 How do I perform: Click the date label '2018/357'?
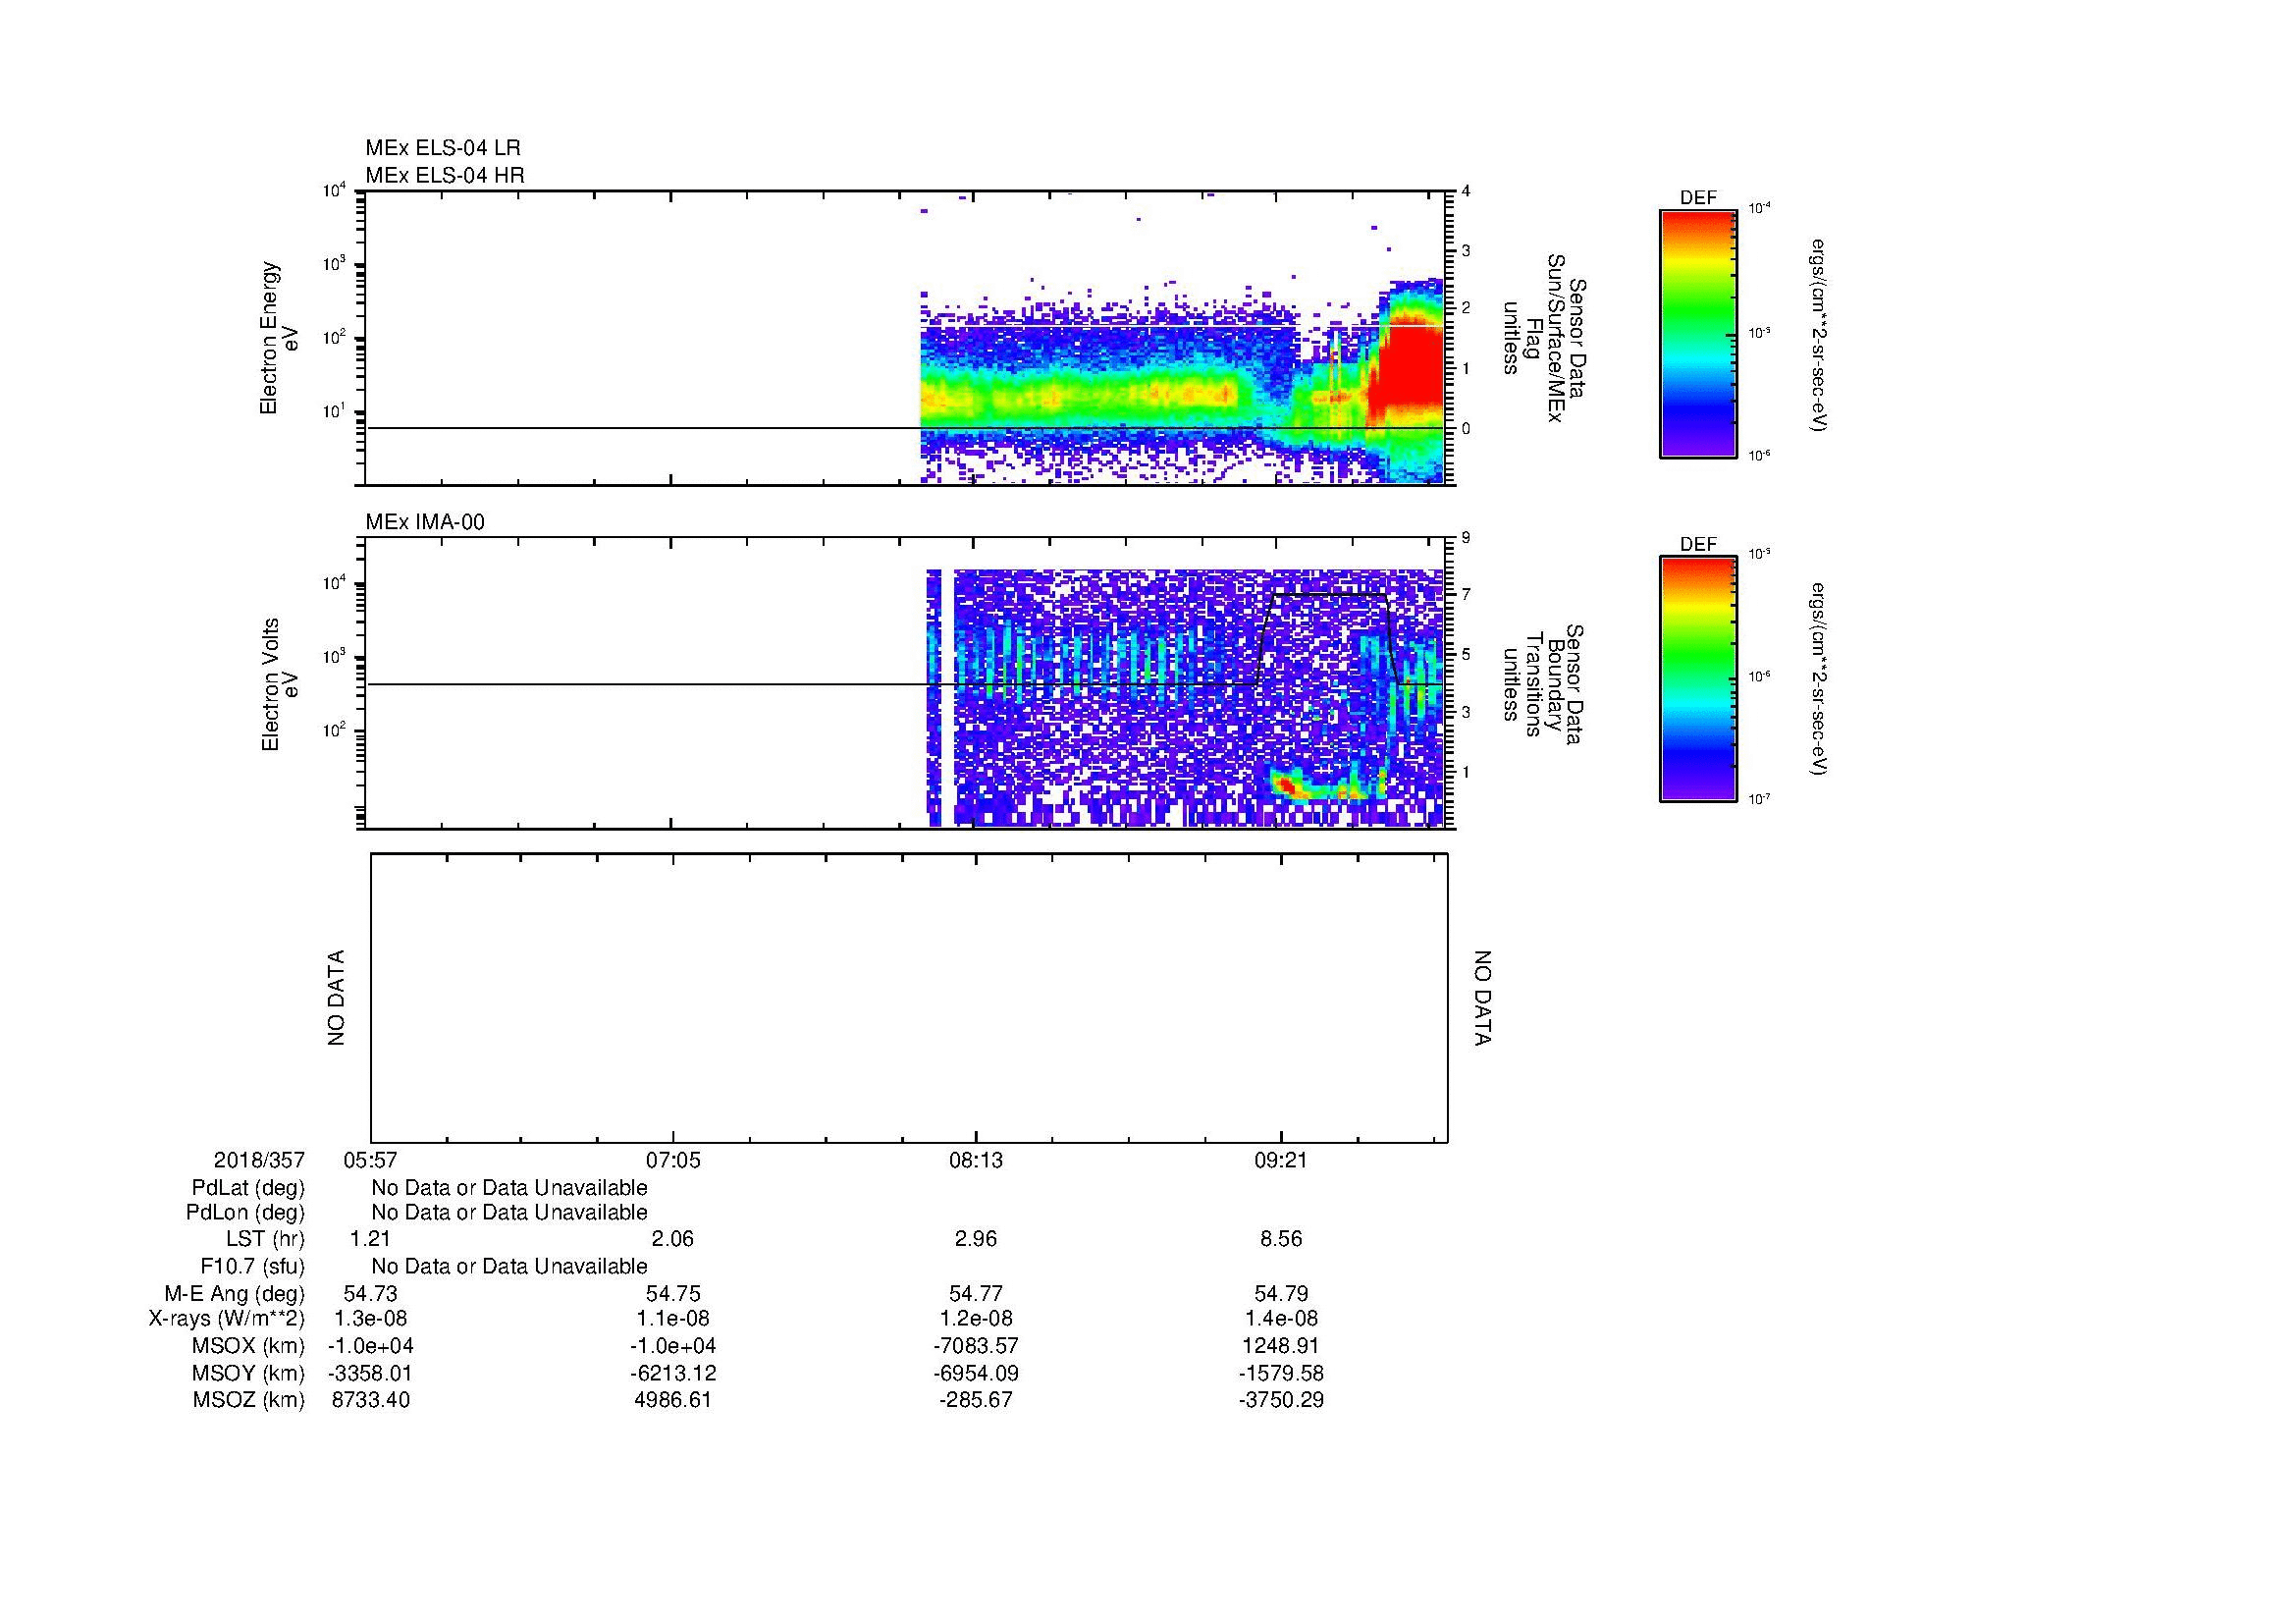coord(259,1160)
